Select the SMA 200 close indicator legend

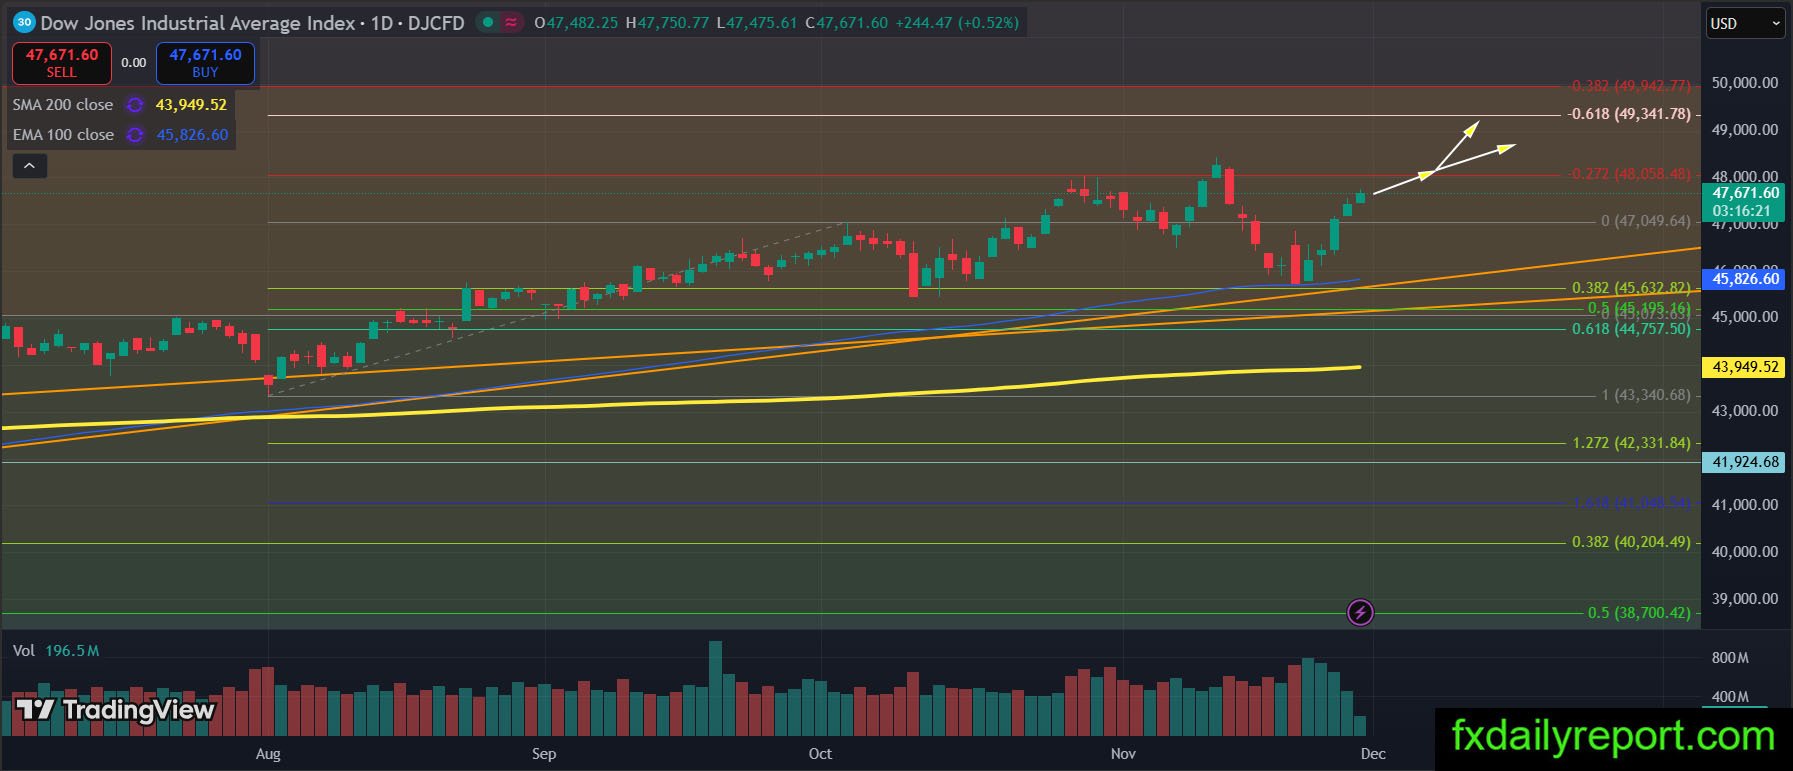[x=63, y=104]
